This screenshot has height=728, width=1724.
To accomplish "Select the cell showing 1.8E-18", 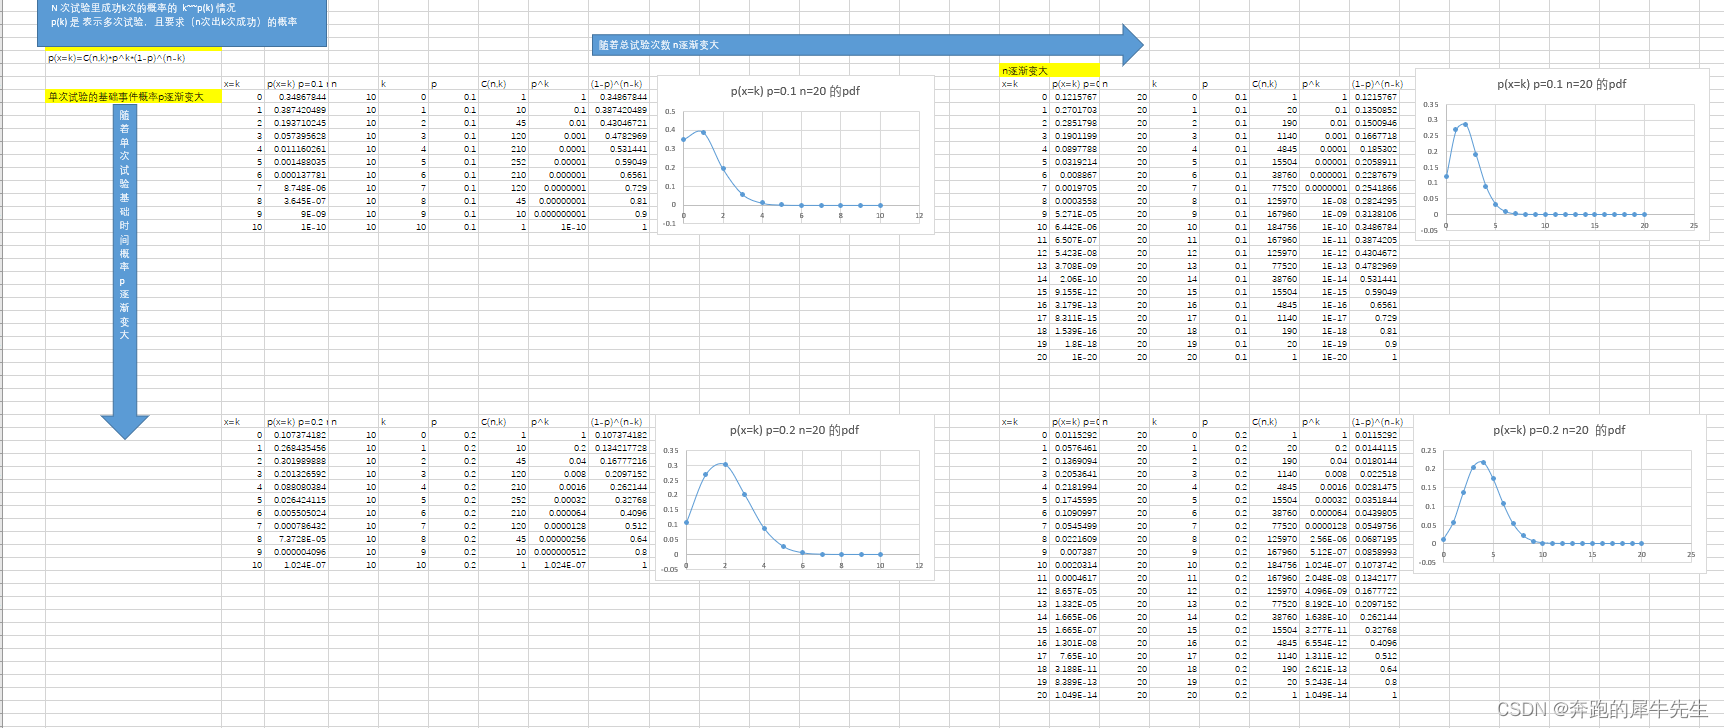I will [1075, 344].
